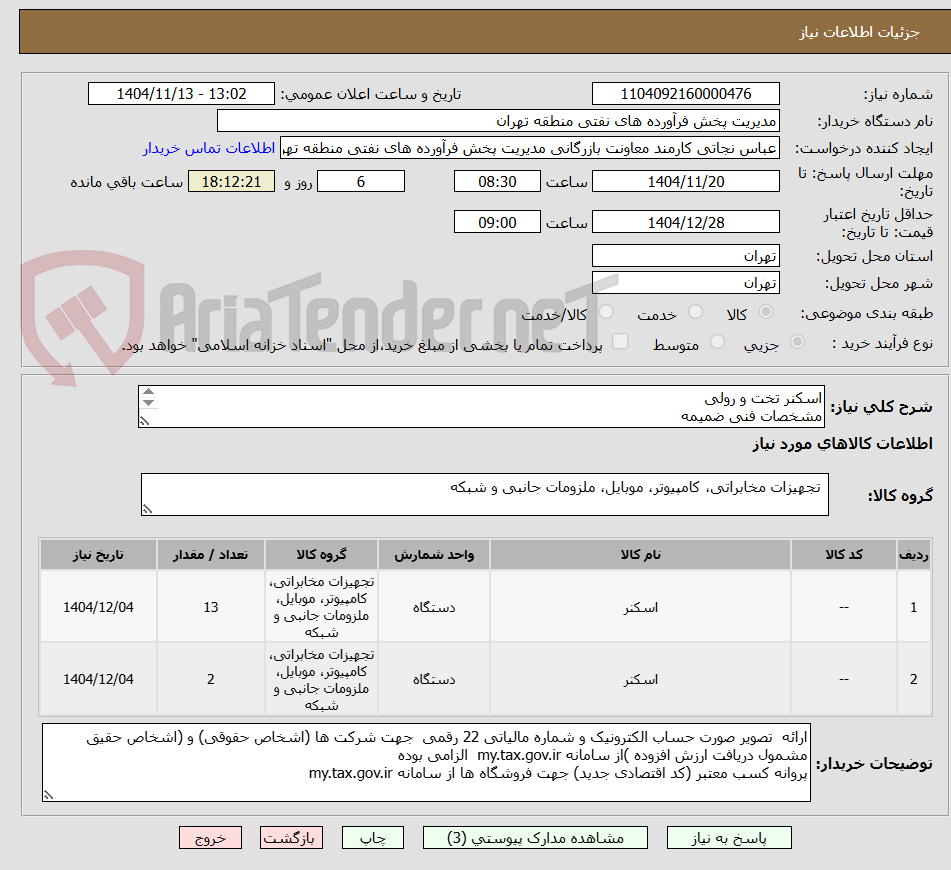The height and width of the screenshot is (870, 951).
Task: Click the استان محل تحویل field تهران
Action: (685, 256)
